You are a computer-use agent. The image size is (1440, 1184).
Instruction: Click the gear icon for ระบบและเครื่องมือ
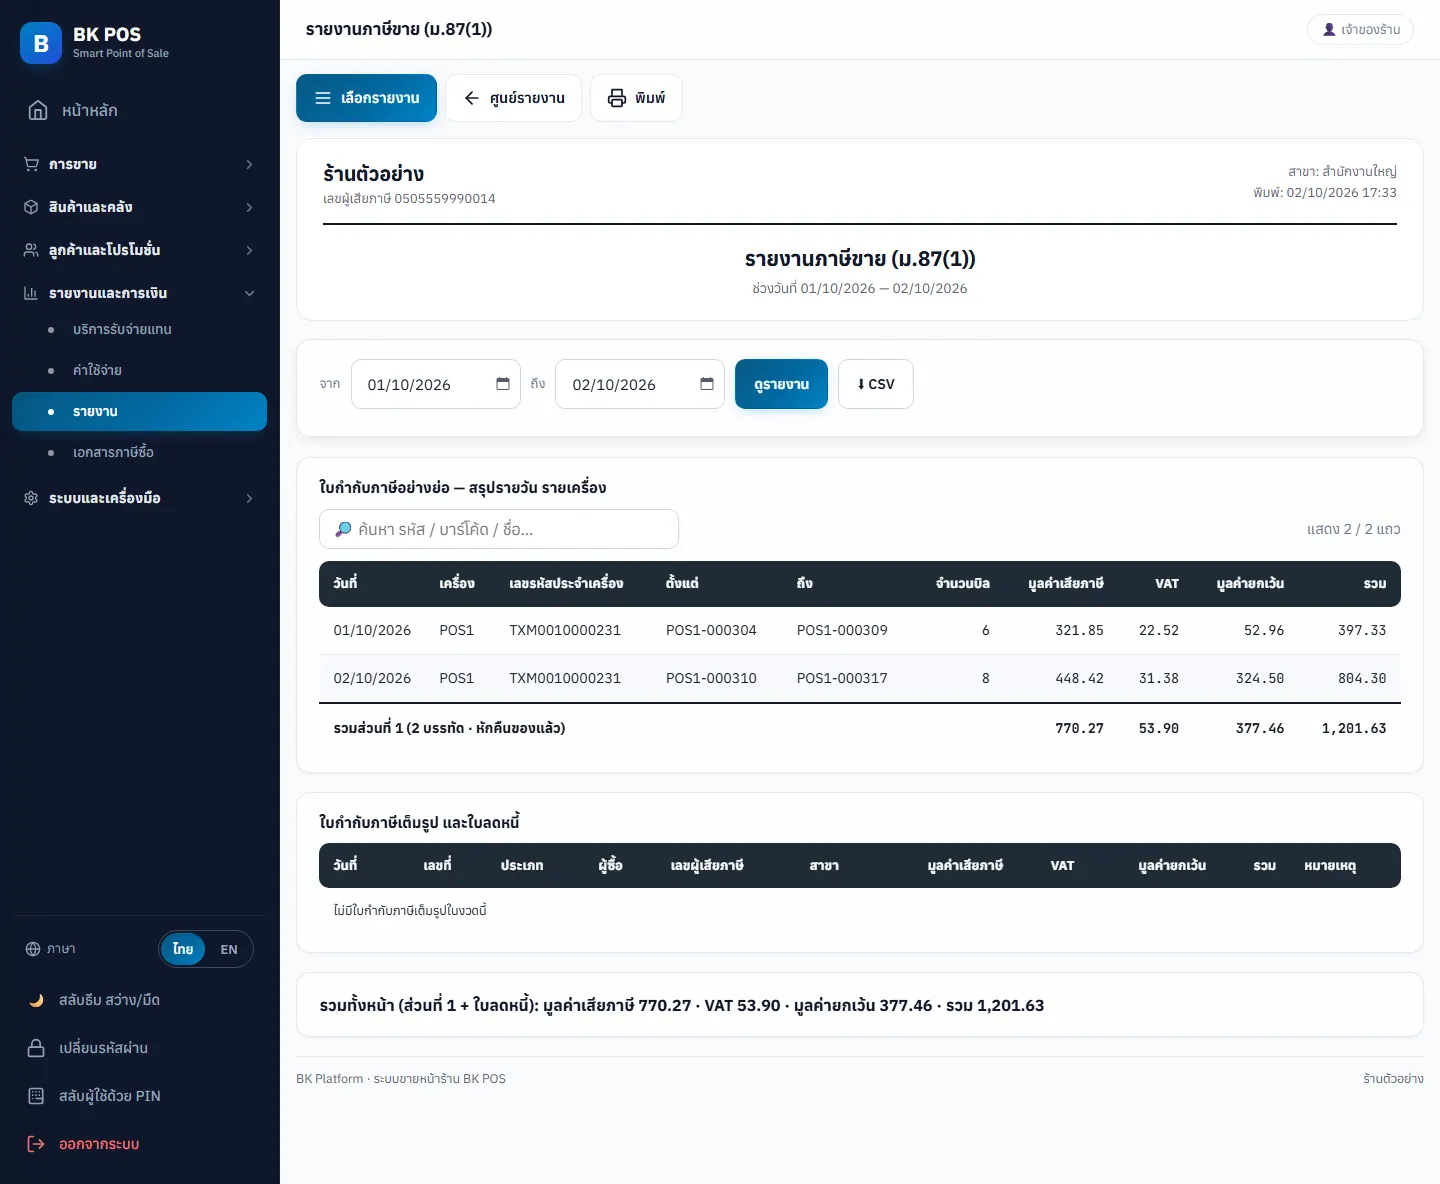pos(31,498)
